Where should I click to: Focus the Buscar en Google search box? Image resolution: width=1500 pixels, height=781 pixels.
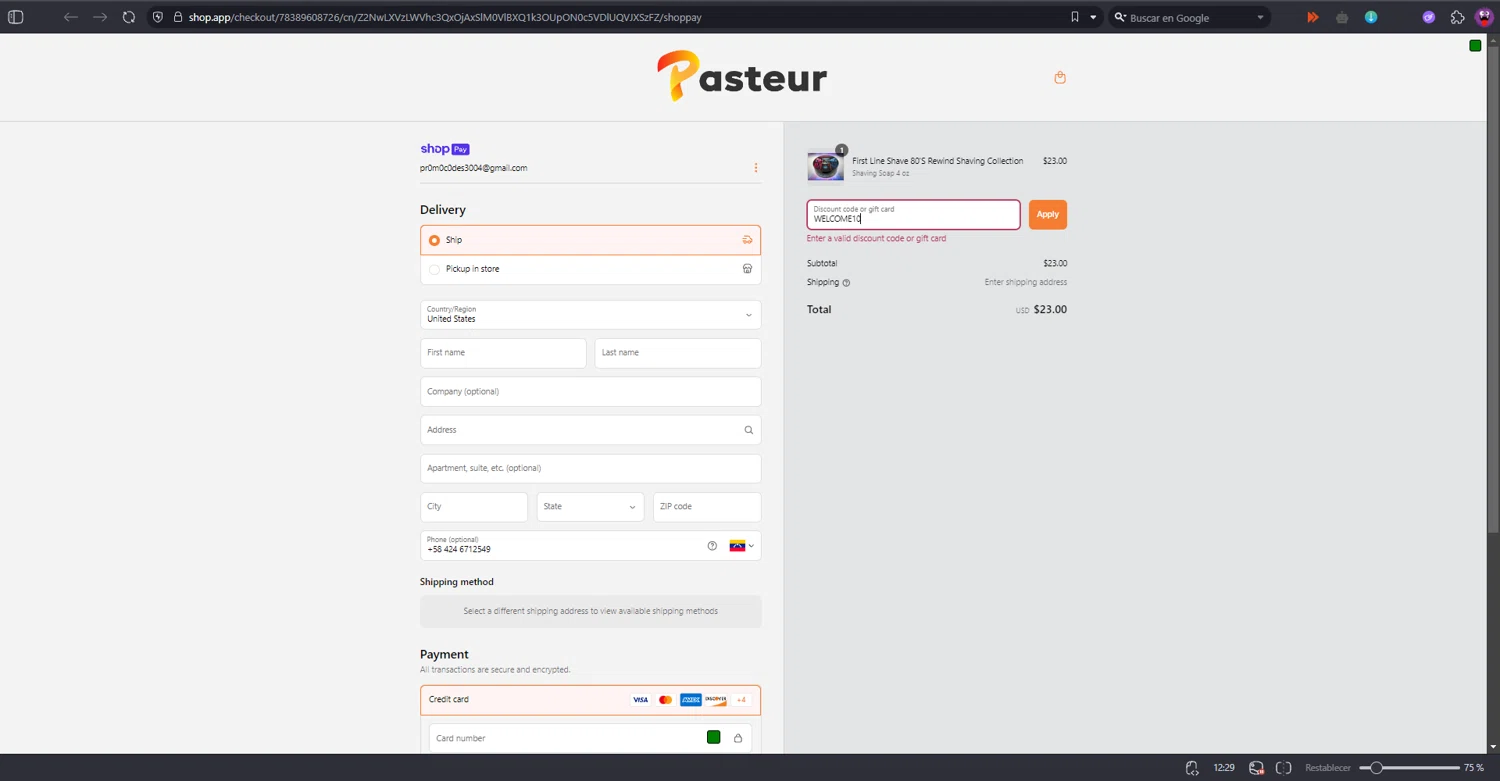tap(1190, 17)
